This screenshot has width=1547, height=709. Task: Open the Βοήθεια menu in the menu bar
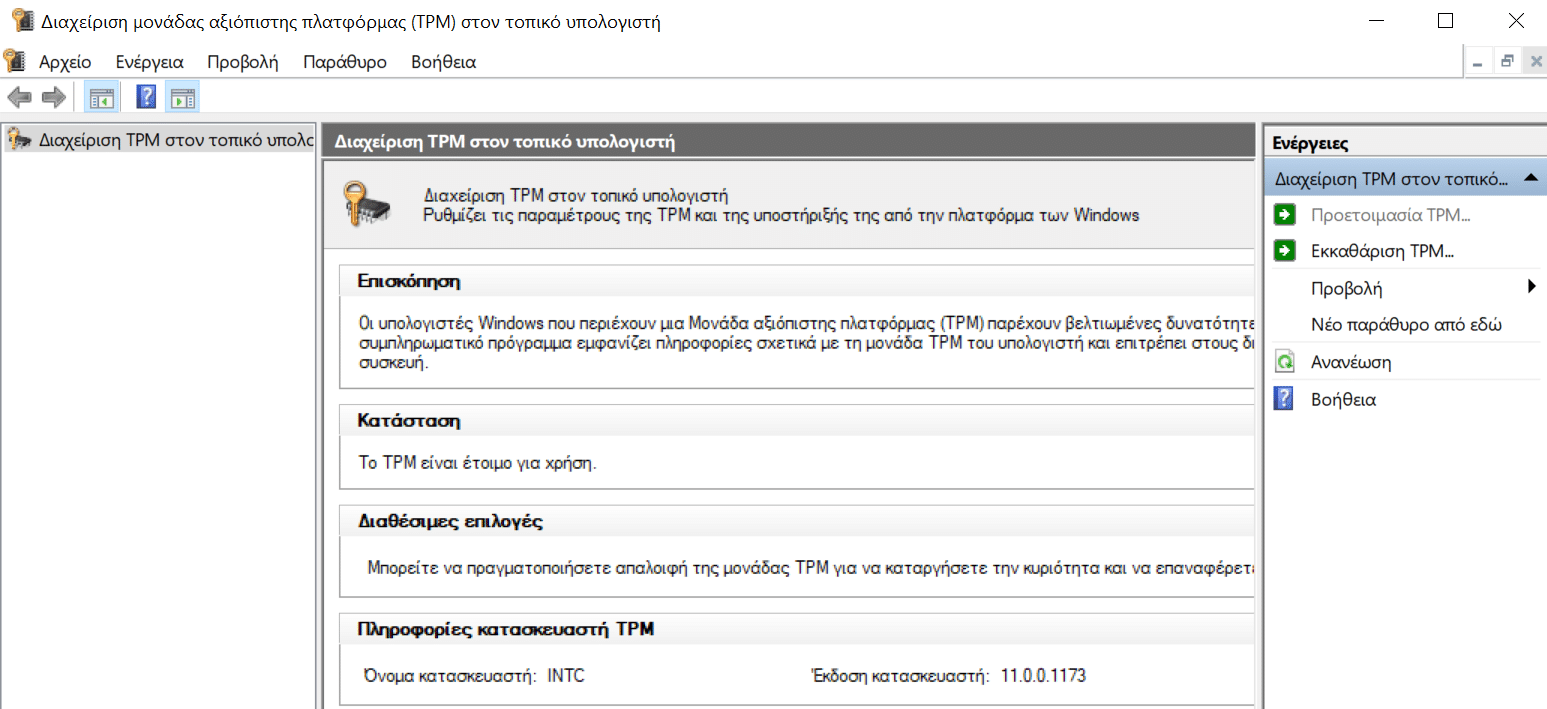(444, 62)
